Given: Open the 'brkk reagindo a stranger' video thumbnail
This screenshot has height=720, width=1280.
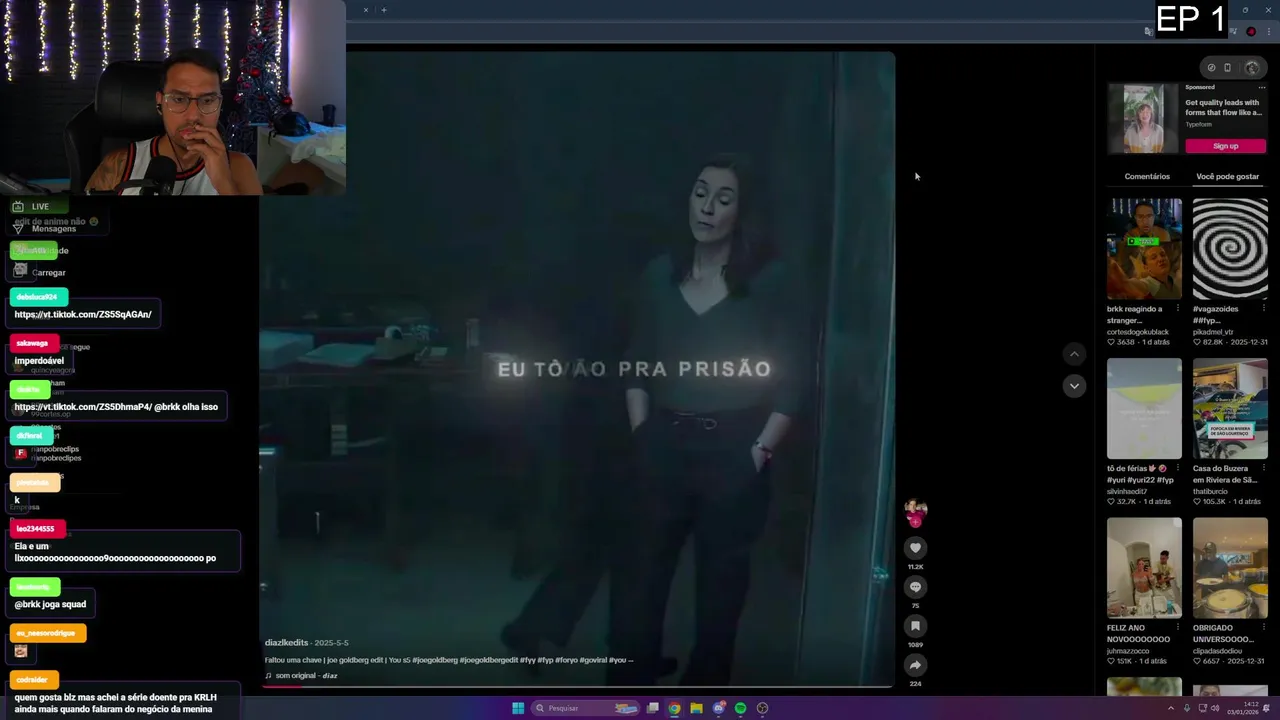Looking at the screenshot, I should coord(1145,249).
